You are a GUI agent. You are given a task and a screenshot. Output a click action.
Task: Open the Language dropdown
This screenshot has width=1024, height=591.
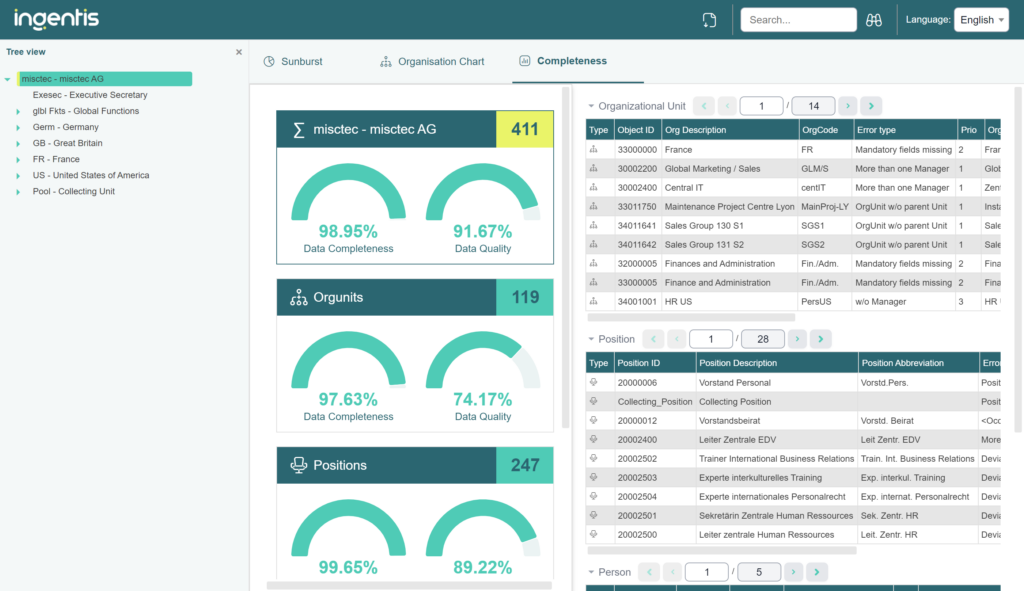click(x=981, y=20)
